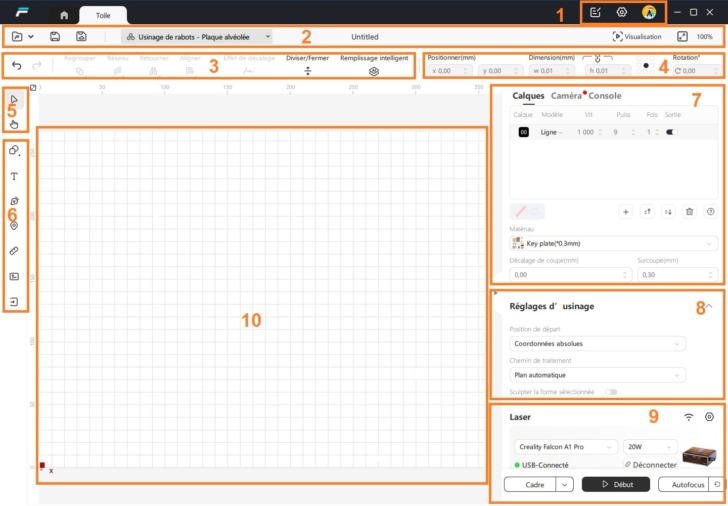
Task: Select the pen vector drawing tool
Action: 14,201
